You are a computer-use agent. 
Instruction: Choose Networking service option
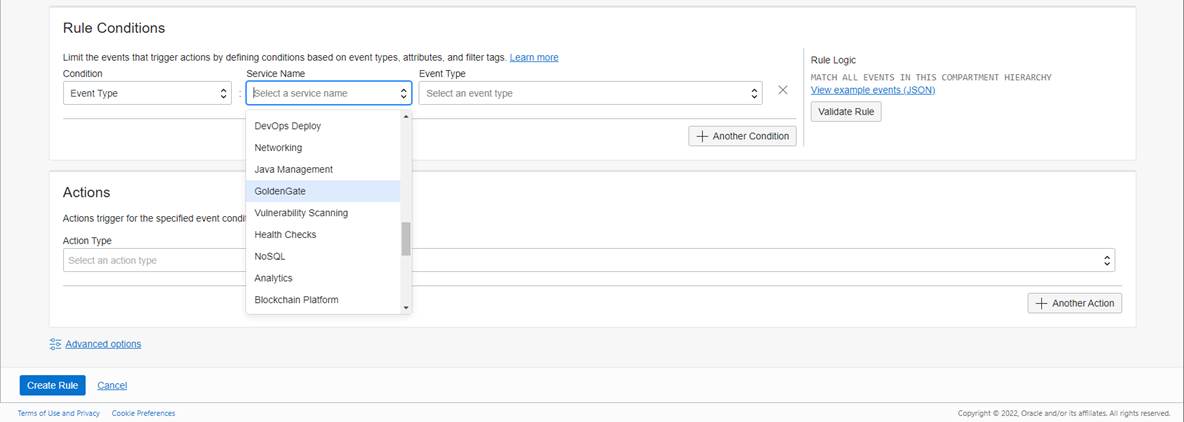(x=278, y=148)
